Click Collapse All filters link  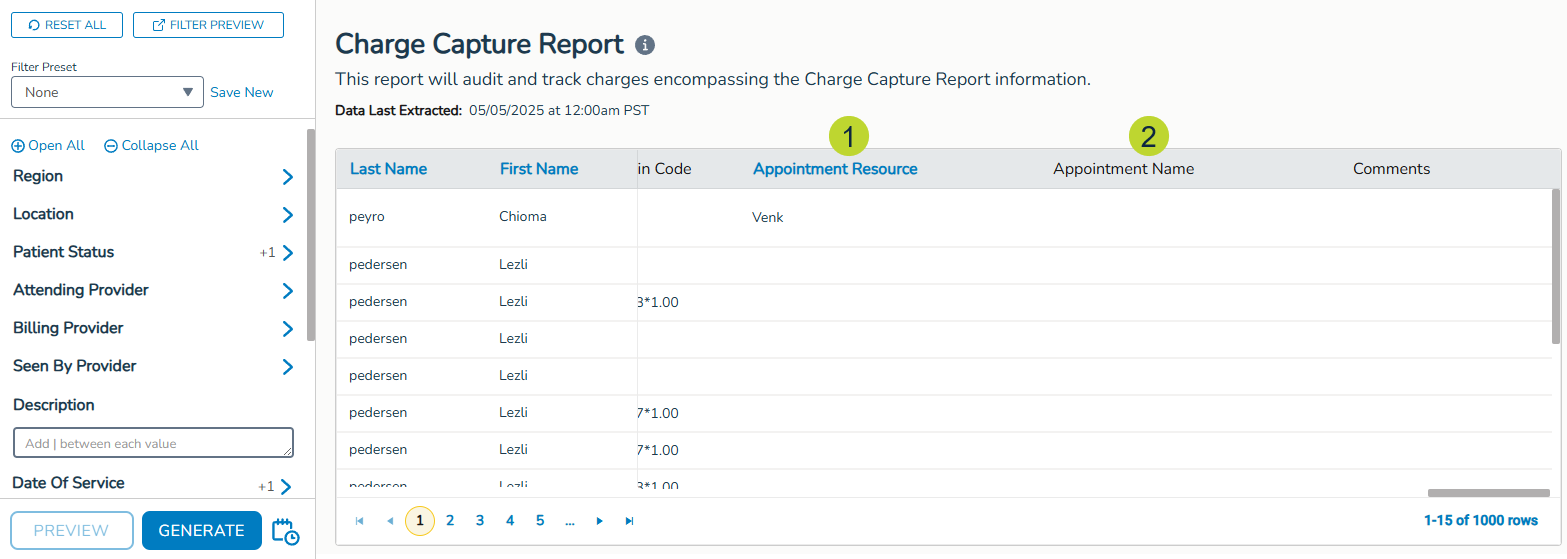click(x=151, y=146)
